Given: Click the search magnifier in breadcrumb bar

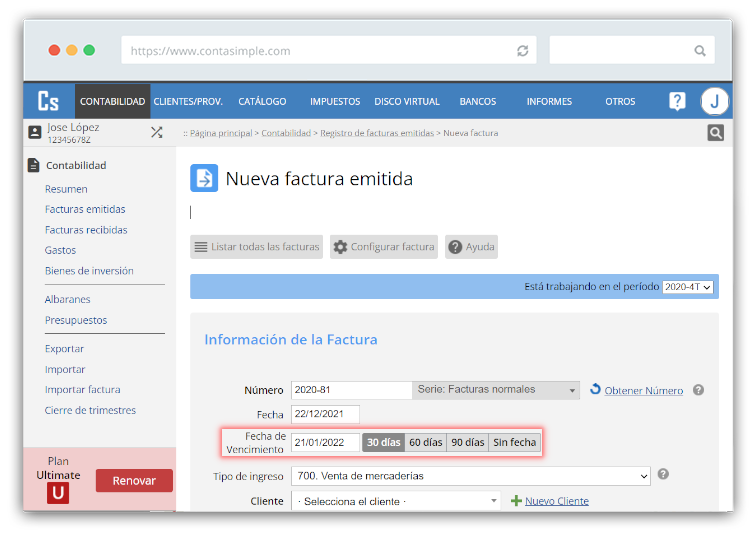Looking at the screenshot, I should click(716, 132).
